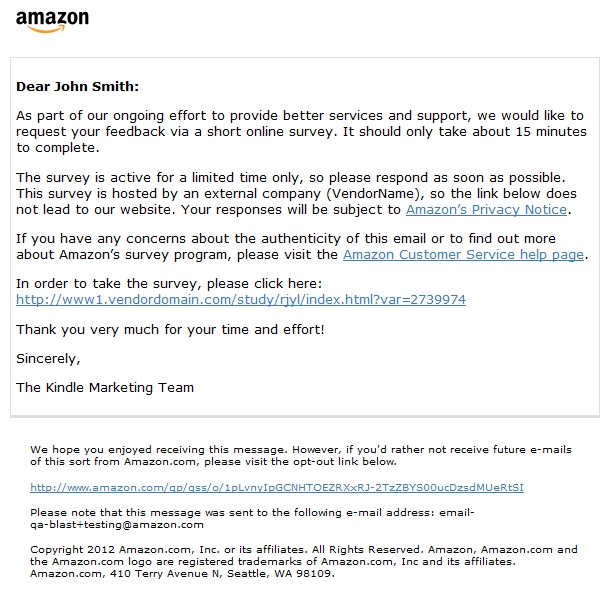This screenshot has width=611, height=589.
Task: Visit the Amazon Customer Service help page
Action: coord(463,255)
